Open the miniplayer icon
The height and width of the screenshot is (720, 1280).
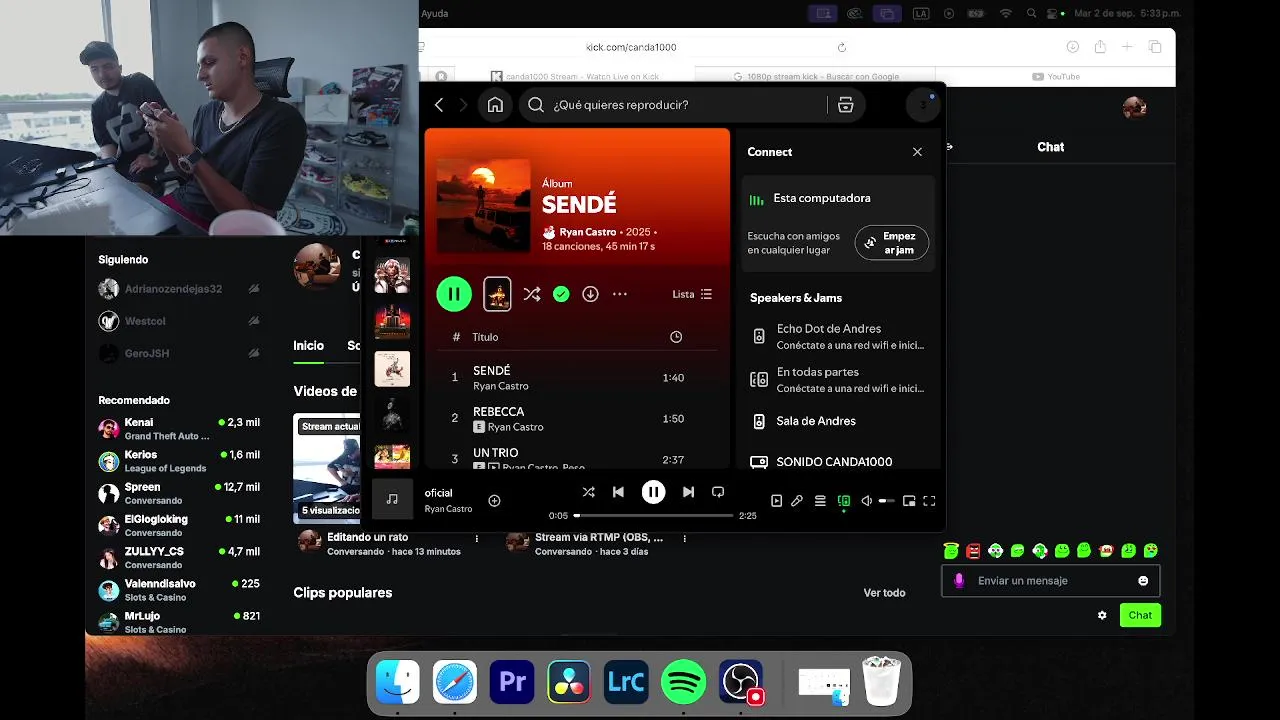(909, 501)
